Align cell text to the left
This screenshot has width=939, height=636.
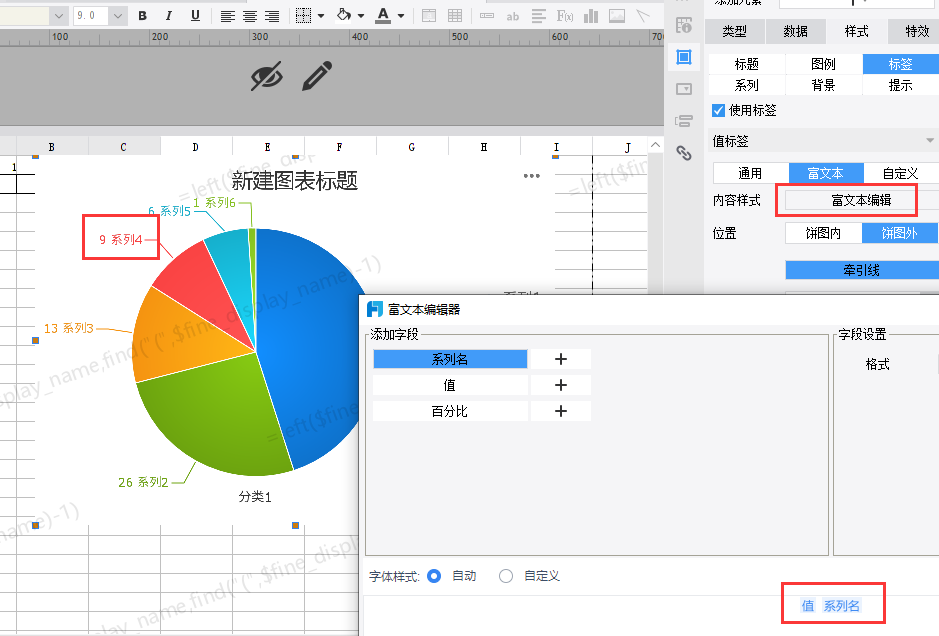[228, 16]
